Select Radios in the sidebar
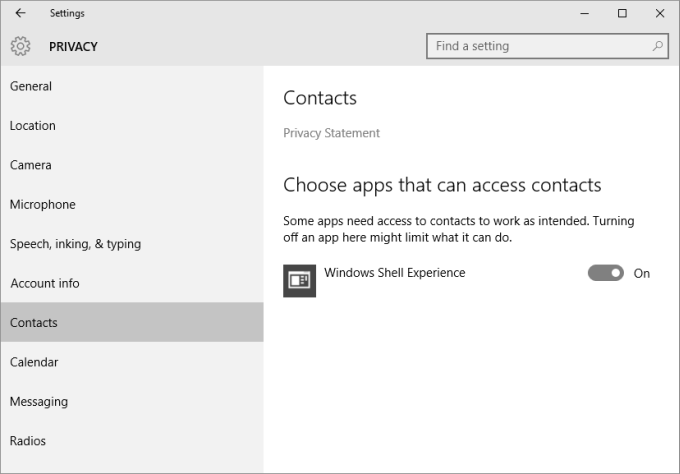The height and width of the screenshot is (474, 680). (x=28, y=441)
